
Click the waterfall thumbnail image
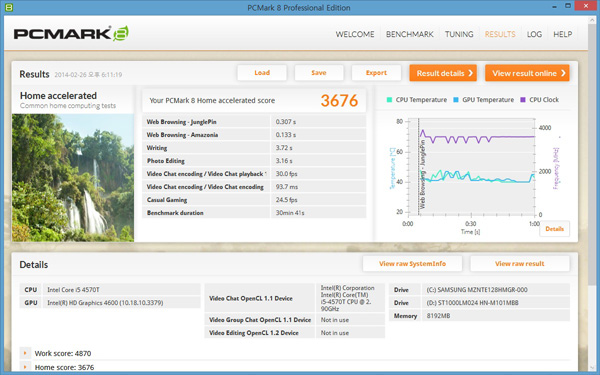73,178
